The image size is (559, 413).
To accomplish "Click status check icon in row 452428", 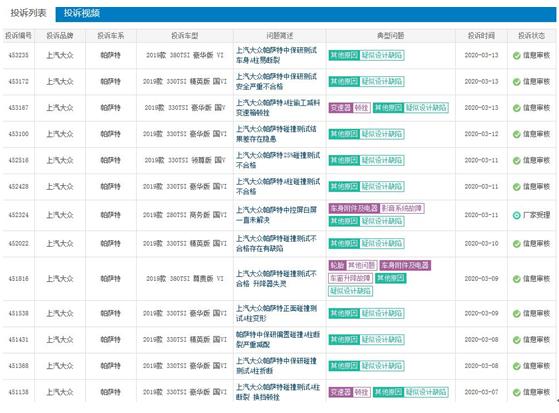I will [517, 187].
